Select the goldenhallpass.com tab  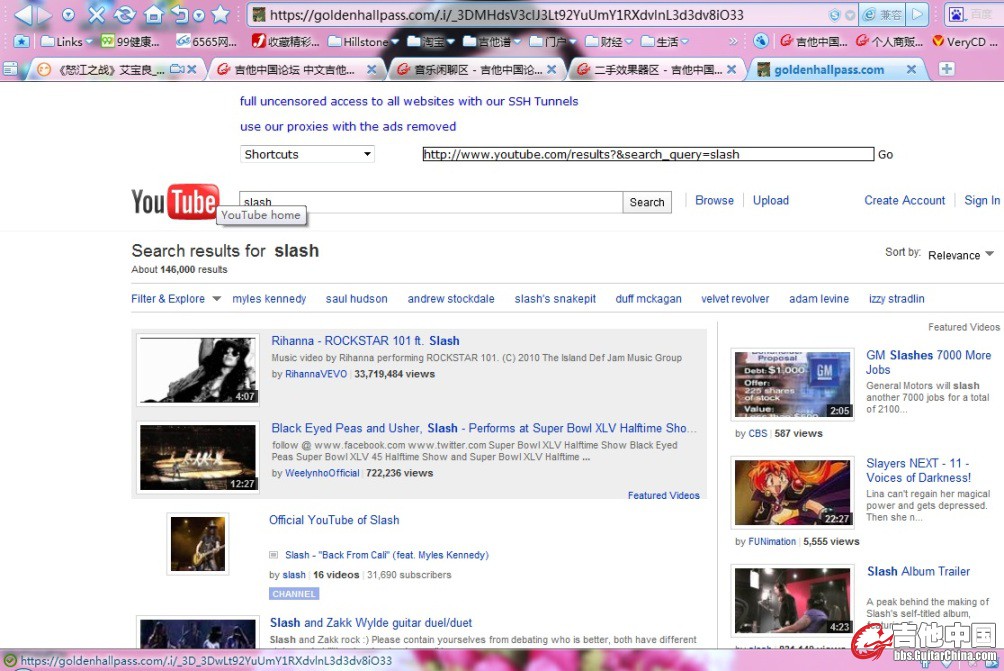pos(829,69)
